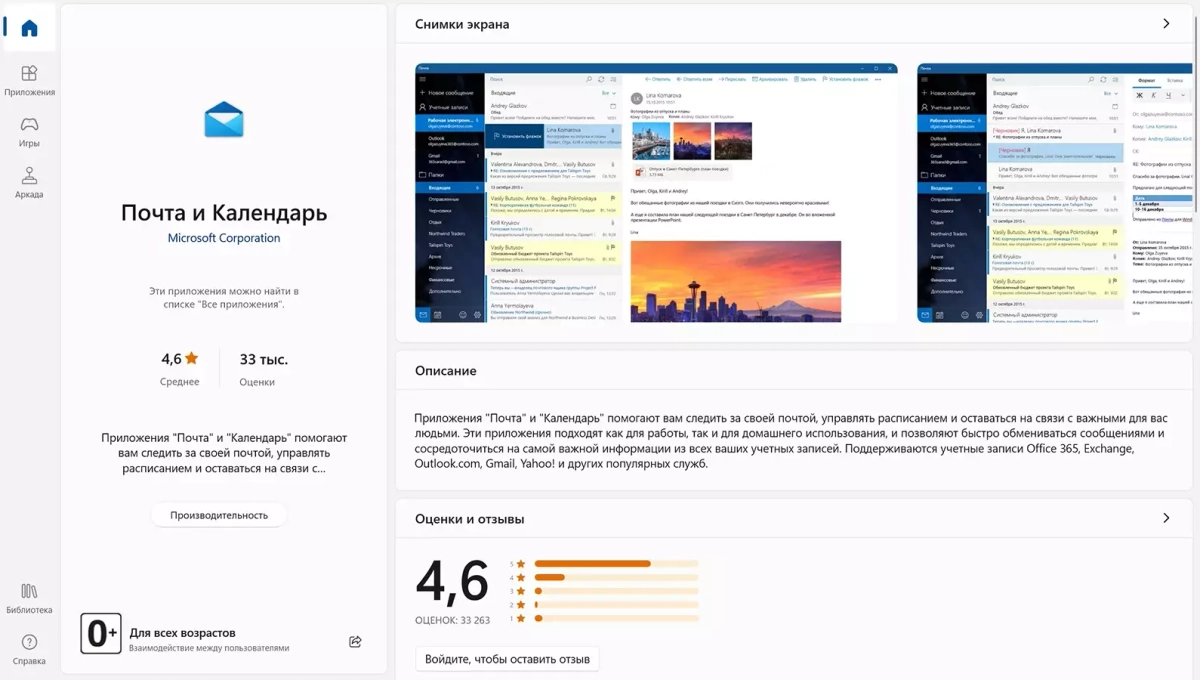The image size is (1200, 680).
Task: Click the Mail and Calendar app icon
Action: click(x=224, y=120)
